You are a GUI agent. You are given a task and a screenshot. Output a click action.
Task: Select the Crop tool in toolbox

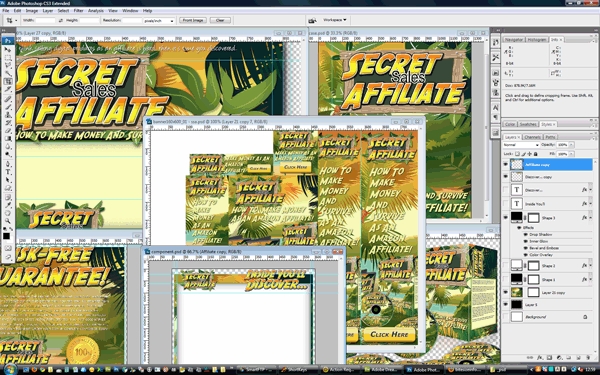[x=8, y=81]
